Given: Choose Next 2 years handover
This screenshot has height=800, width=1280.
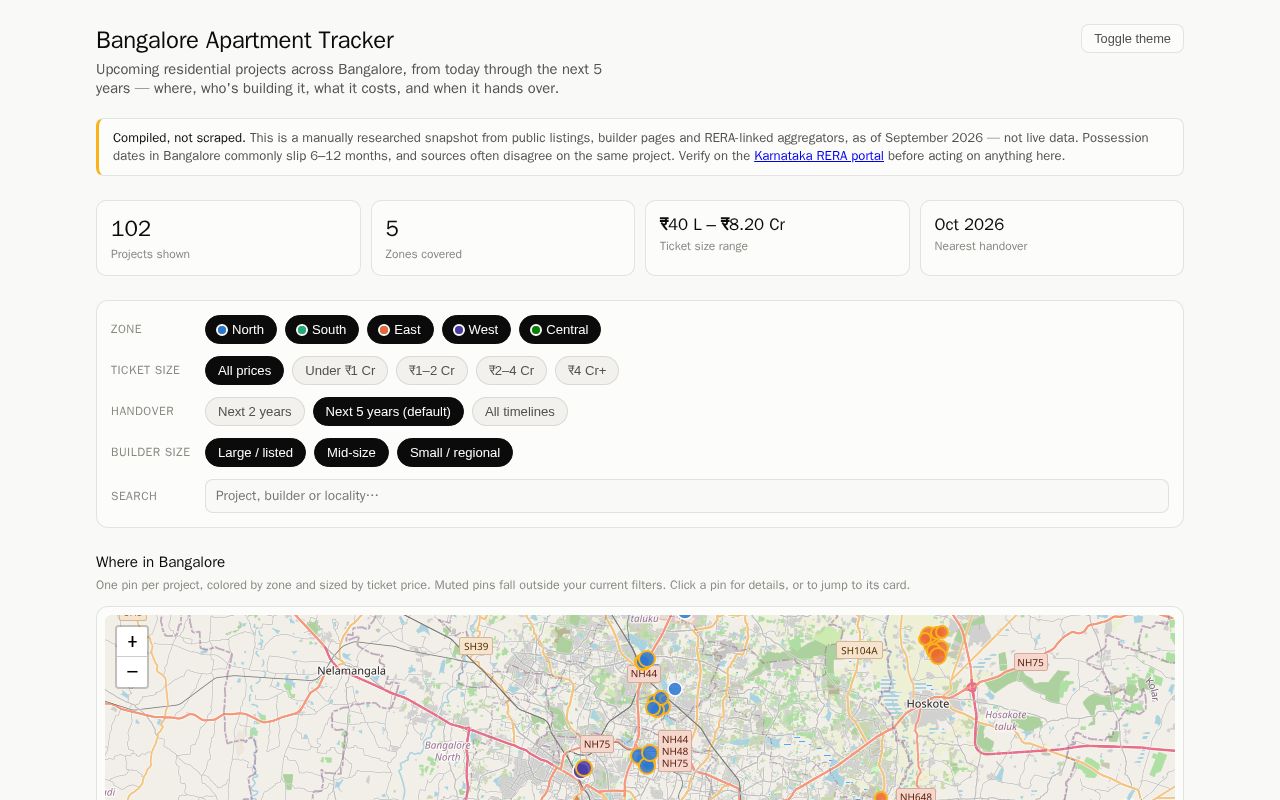Looking at the screenshot, I should click(255, 411).
